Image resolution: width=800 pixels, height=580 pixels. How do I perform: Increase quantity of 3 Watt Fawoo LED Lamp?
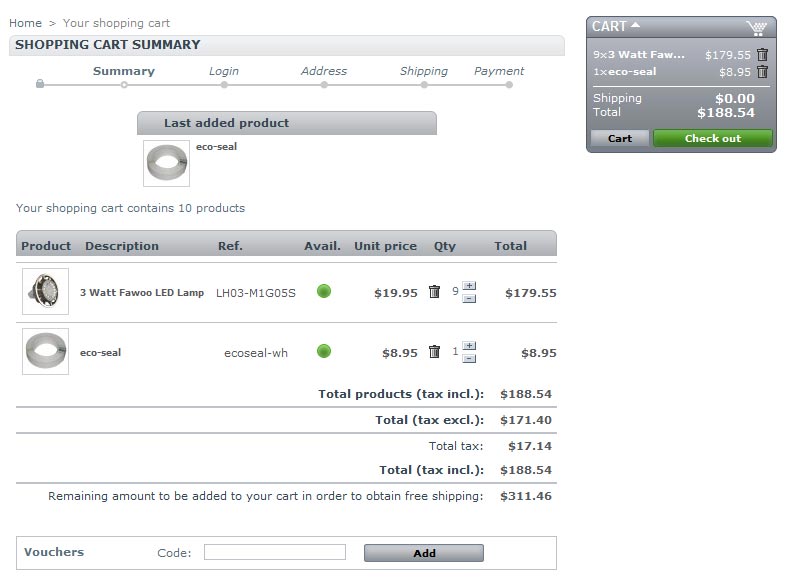469,286
